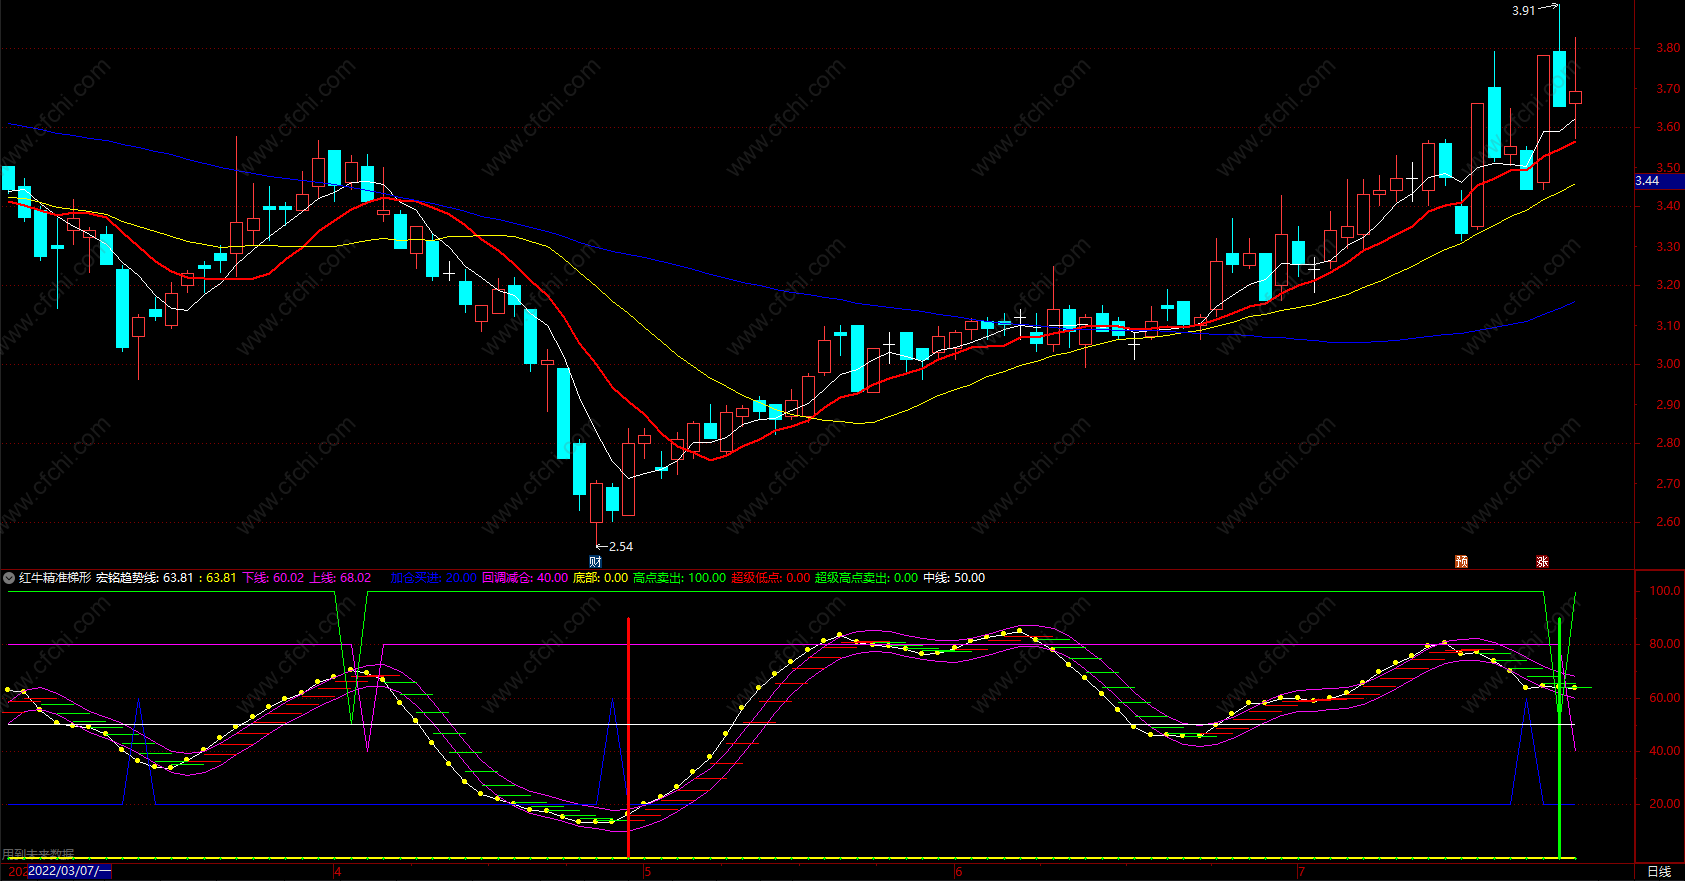The width and height of the screenshot is (1685, 881).
Task: Click the 红牛精准梯形 indicator name
Action: point(55,578)
